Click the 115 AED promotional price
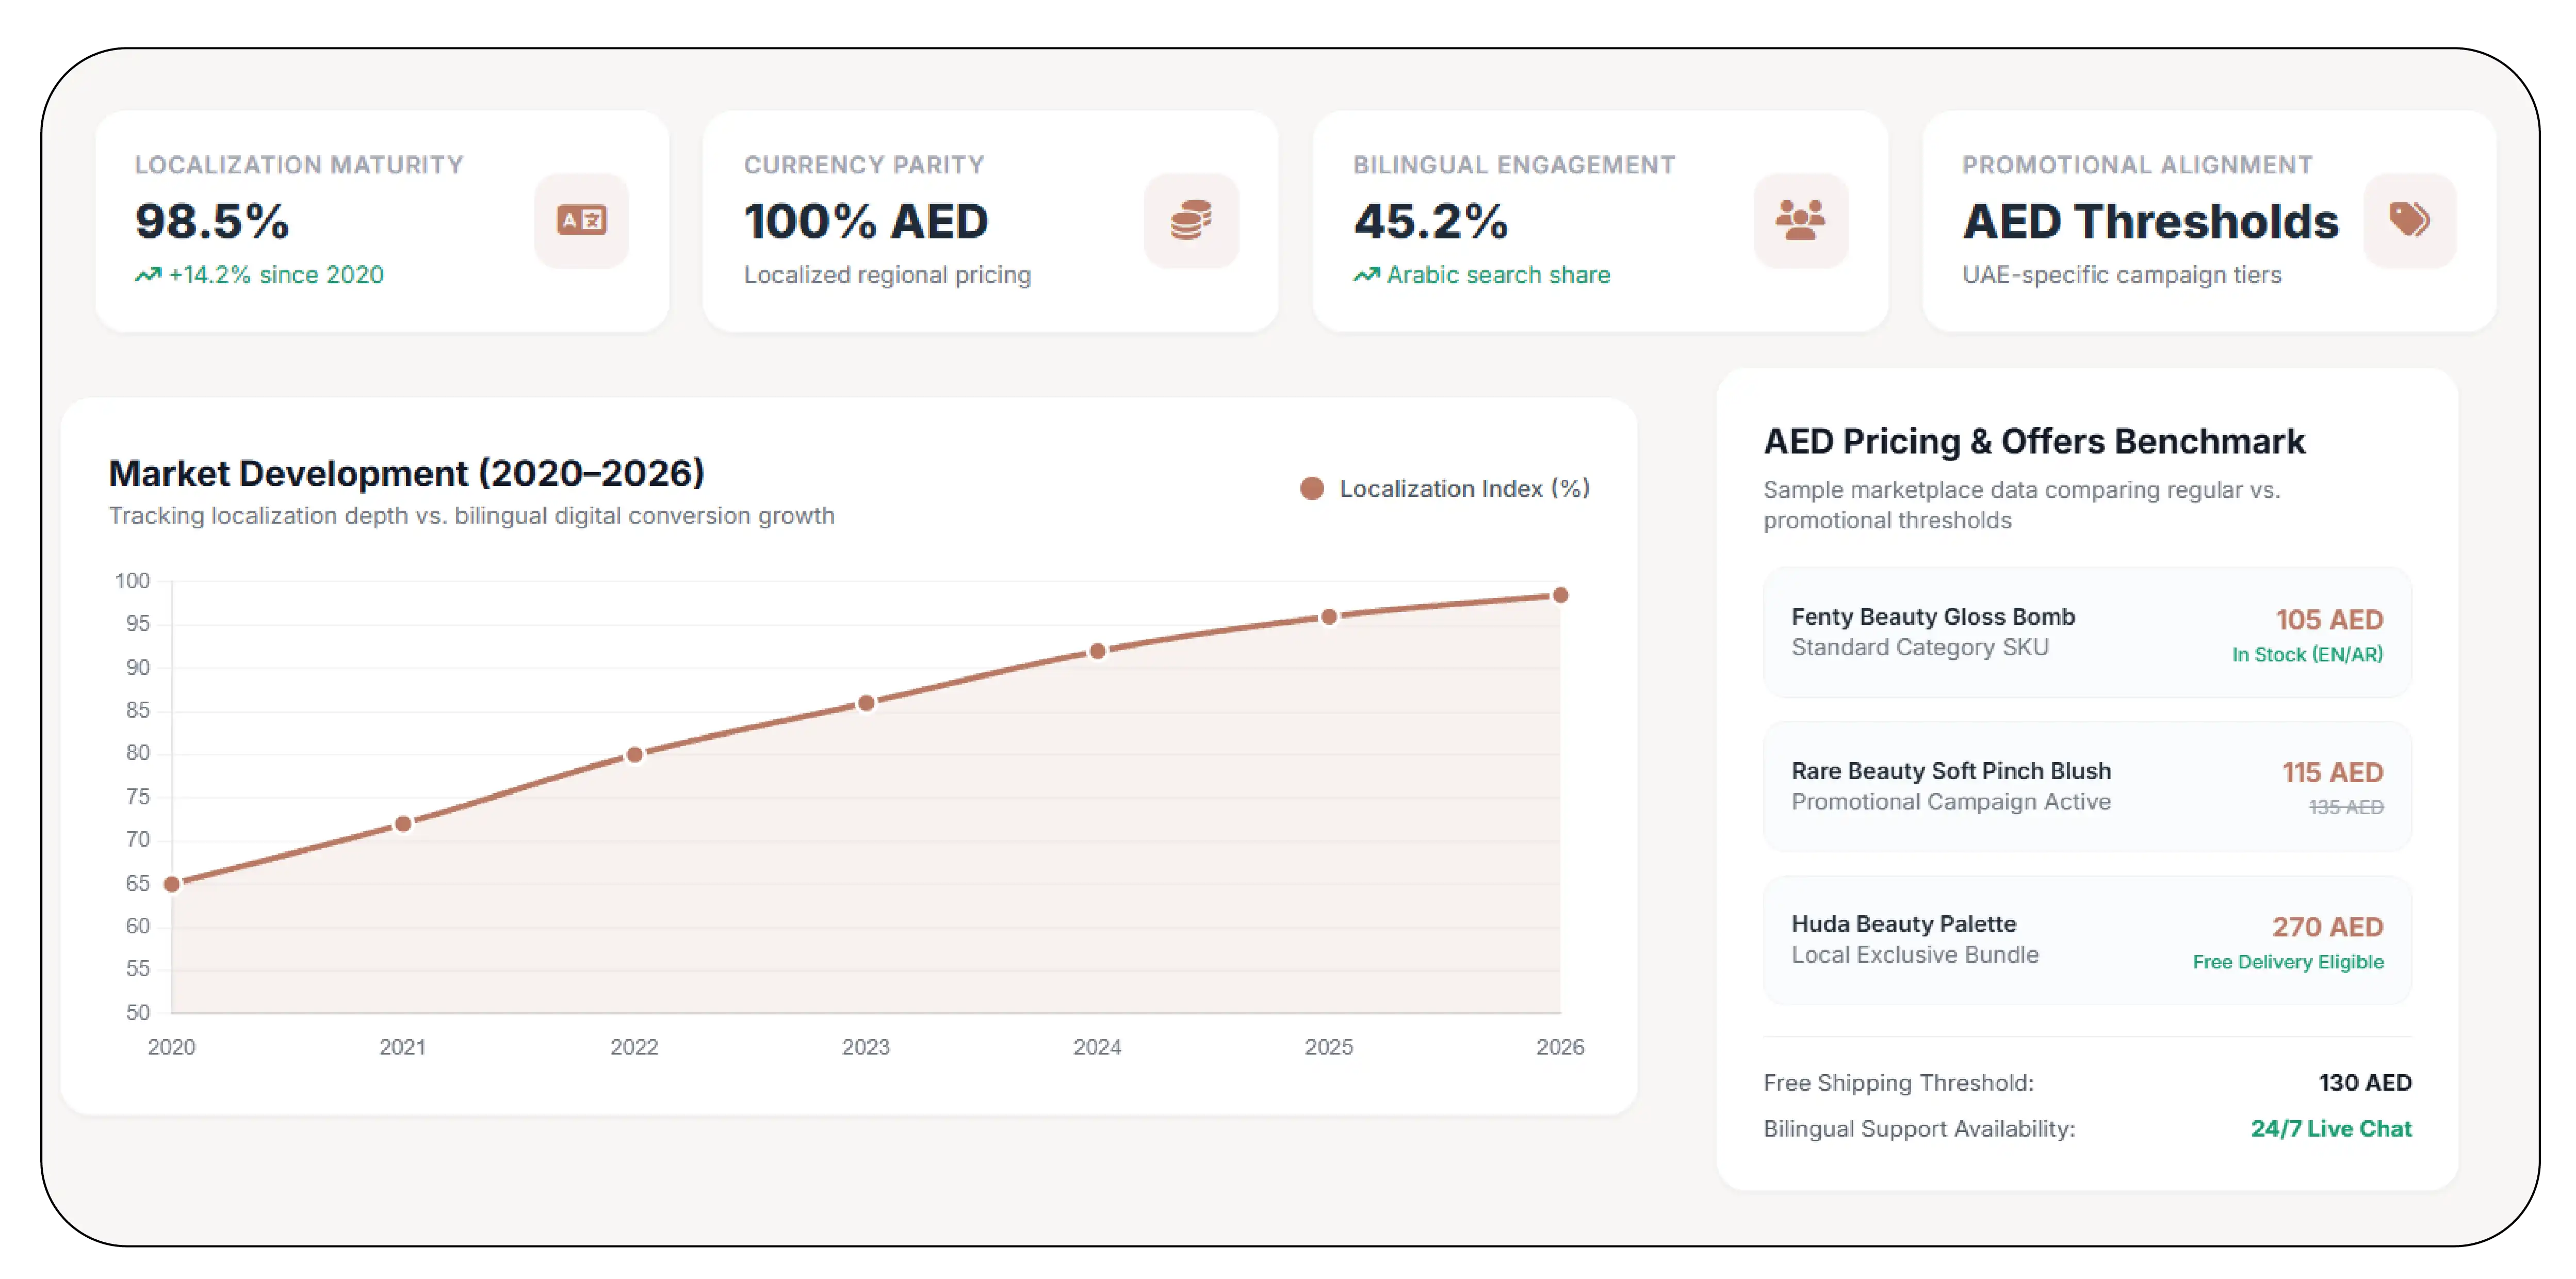This screenshot has width=2576, height=1279. coord(2332,773)
